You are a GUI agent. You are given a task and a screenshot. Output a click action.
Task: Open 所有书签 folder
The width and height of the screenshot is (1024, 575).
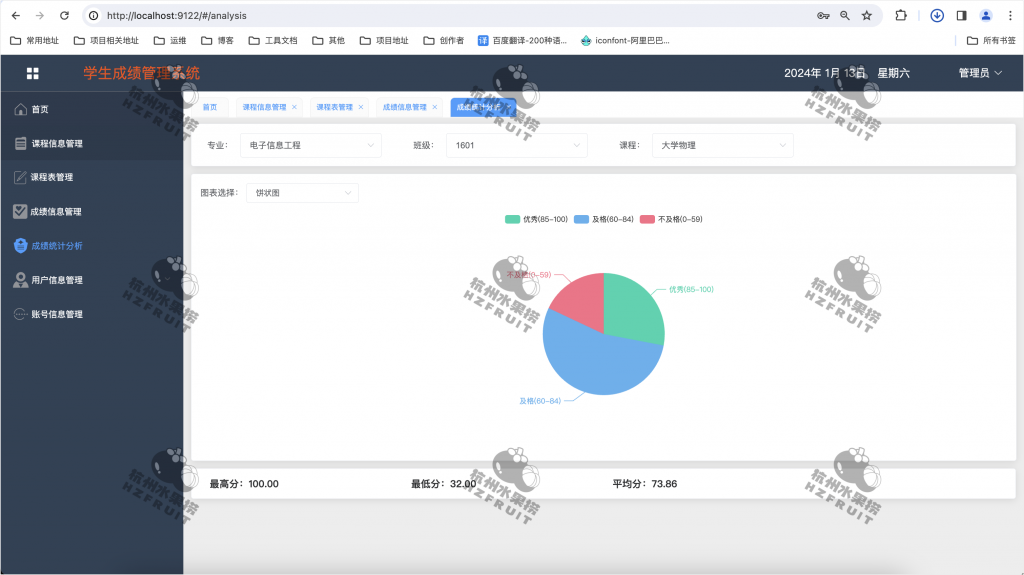click(991, 41)
